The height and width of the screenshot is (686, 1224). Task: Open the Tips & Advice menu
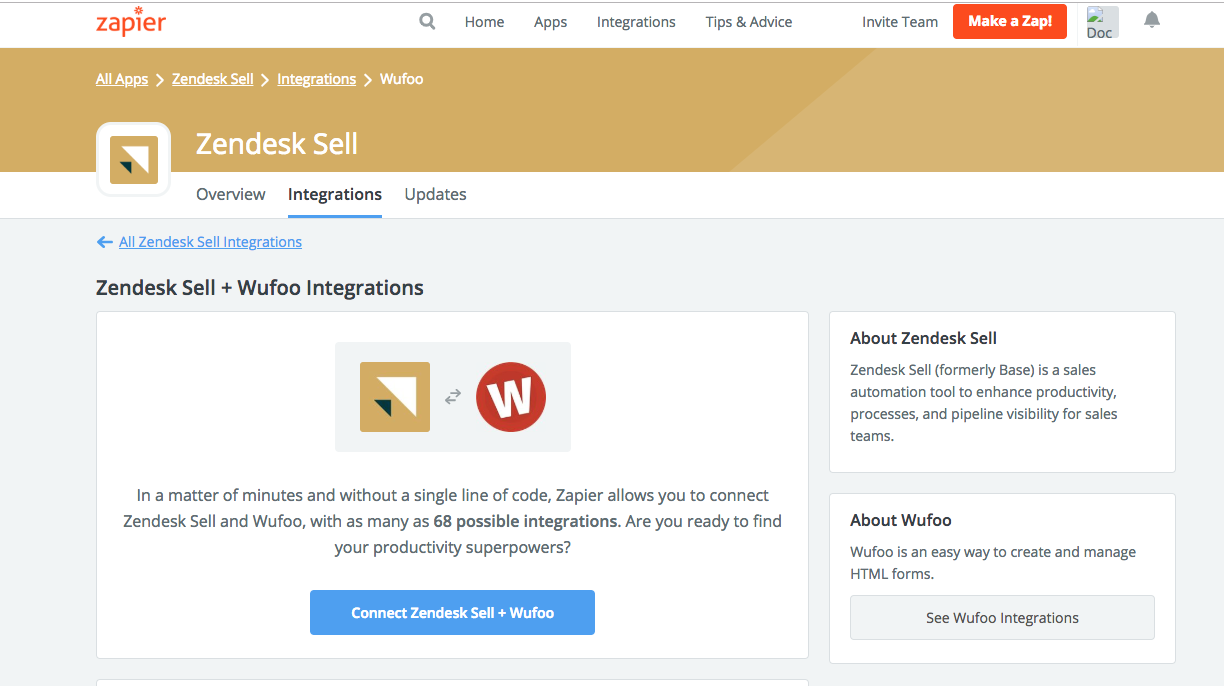coord(748,22)
